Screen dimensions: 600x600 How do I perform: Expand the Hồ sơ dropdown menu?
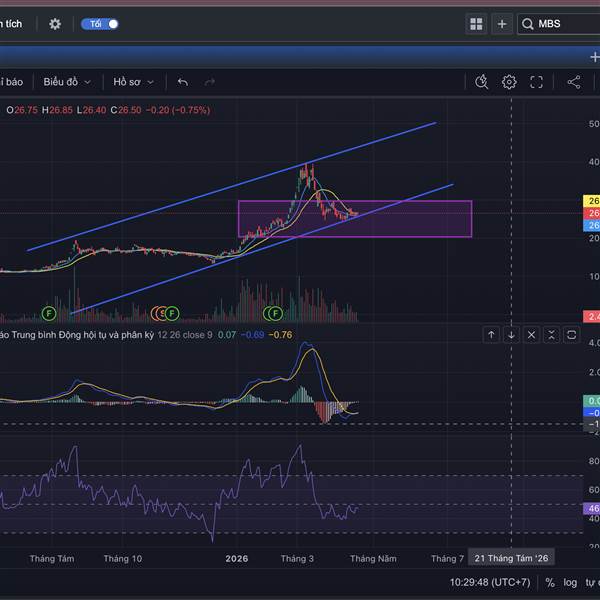pos(133,82)
